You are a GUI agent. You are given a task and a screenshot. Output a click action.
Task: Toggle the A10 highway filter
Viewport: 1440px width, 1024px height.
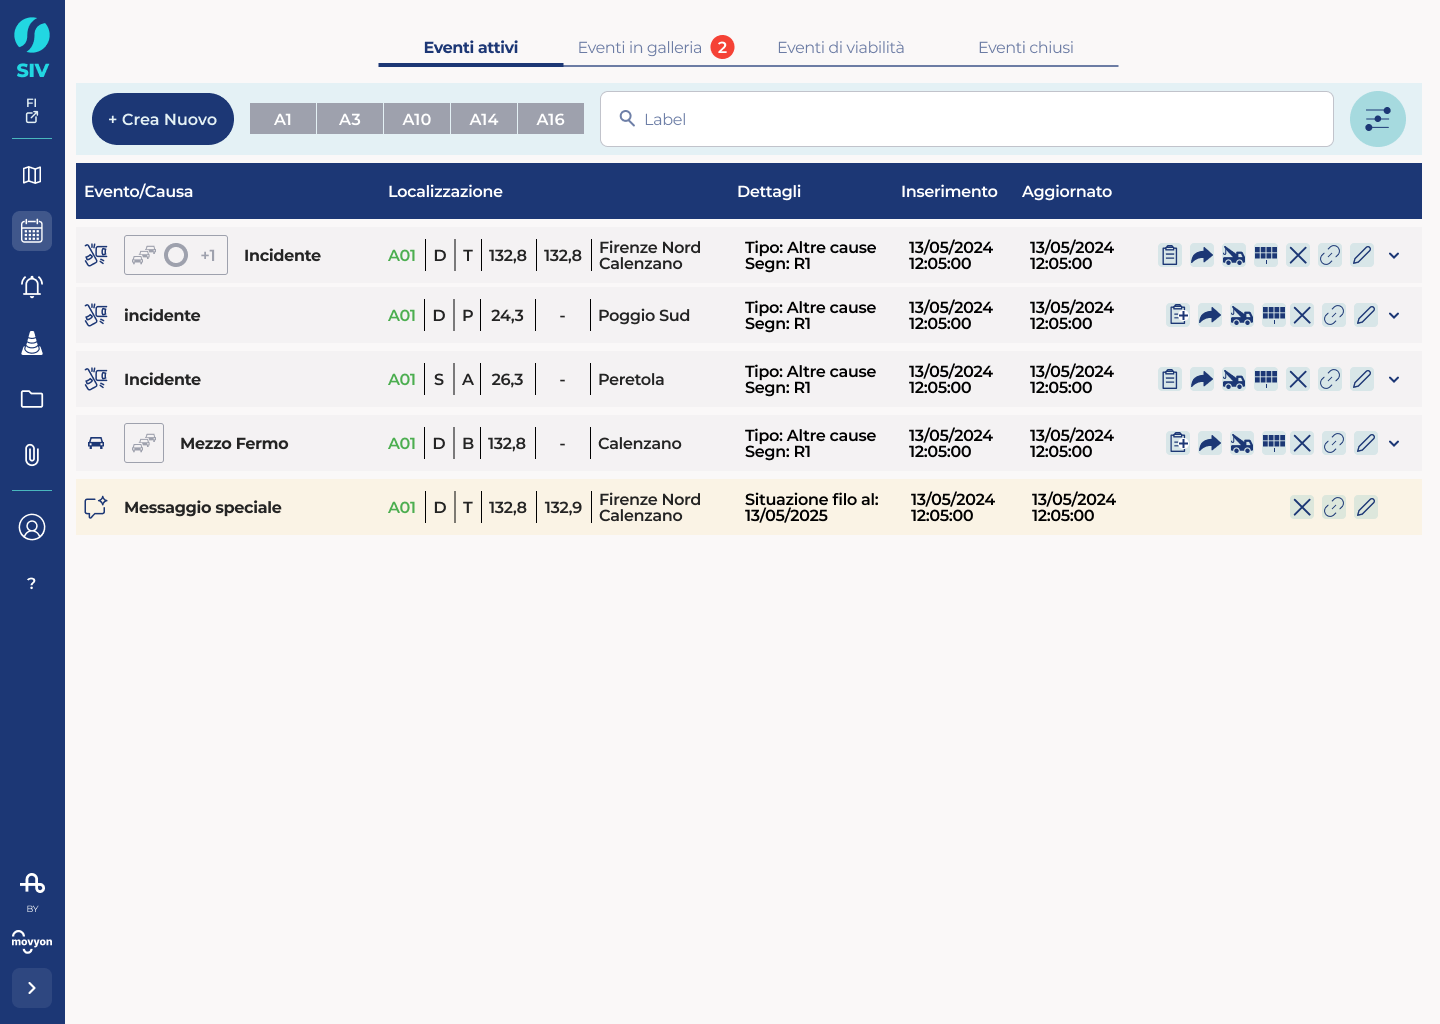click(417, 119)
